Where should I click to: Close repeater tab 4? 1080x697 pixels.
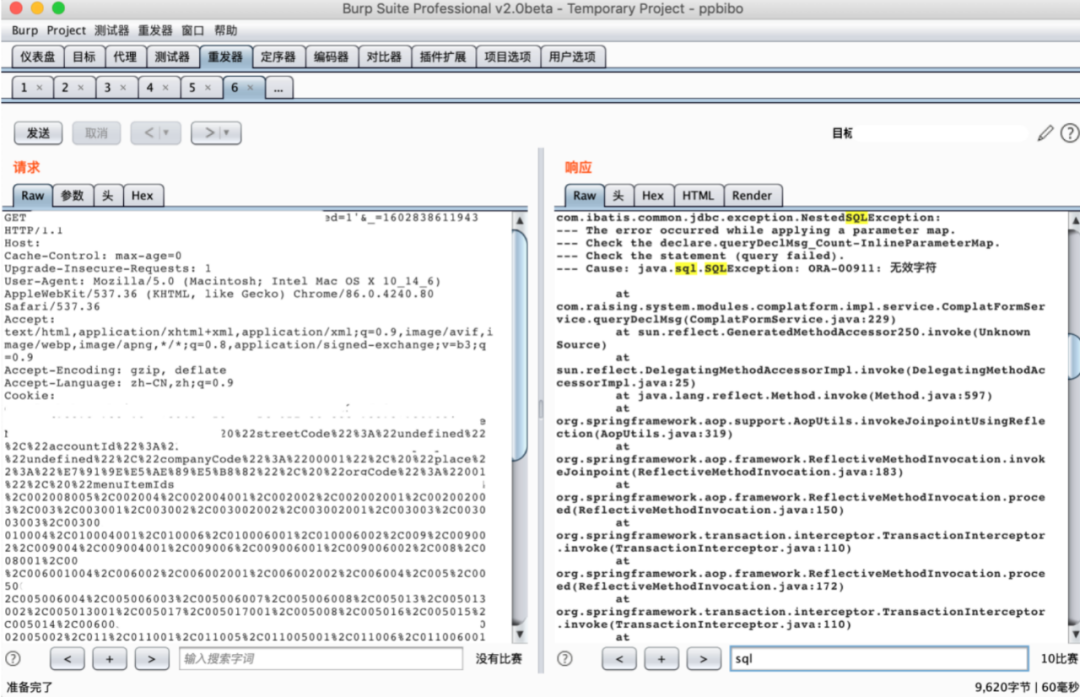(x=165, y=87)
